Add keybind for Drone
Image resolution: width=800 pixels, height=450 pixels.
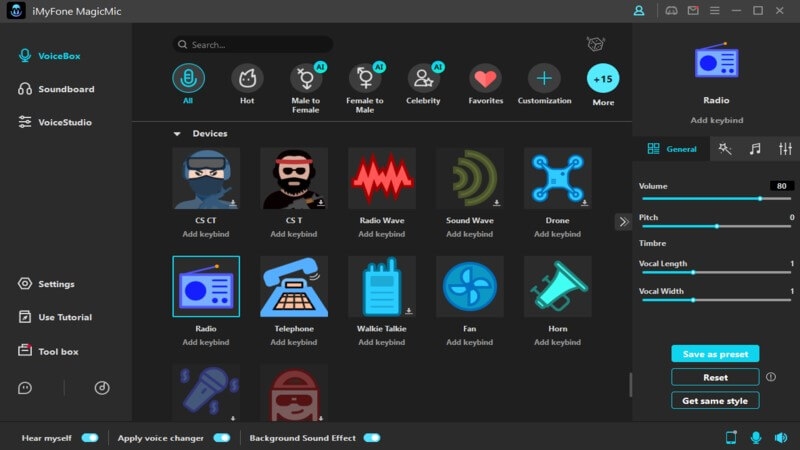pos(558,234)
